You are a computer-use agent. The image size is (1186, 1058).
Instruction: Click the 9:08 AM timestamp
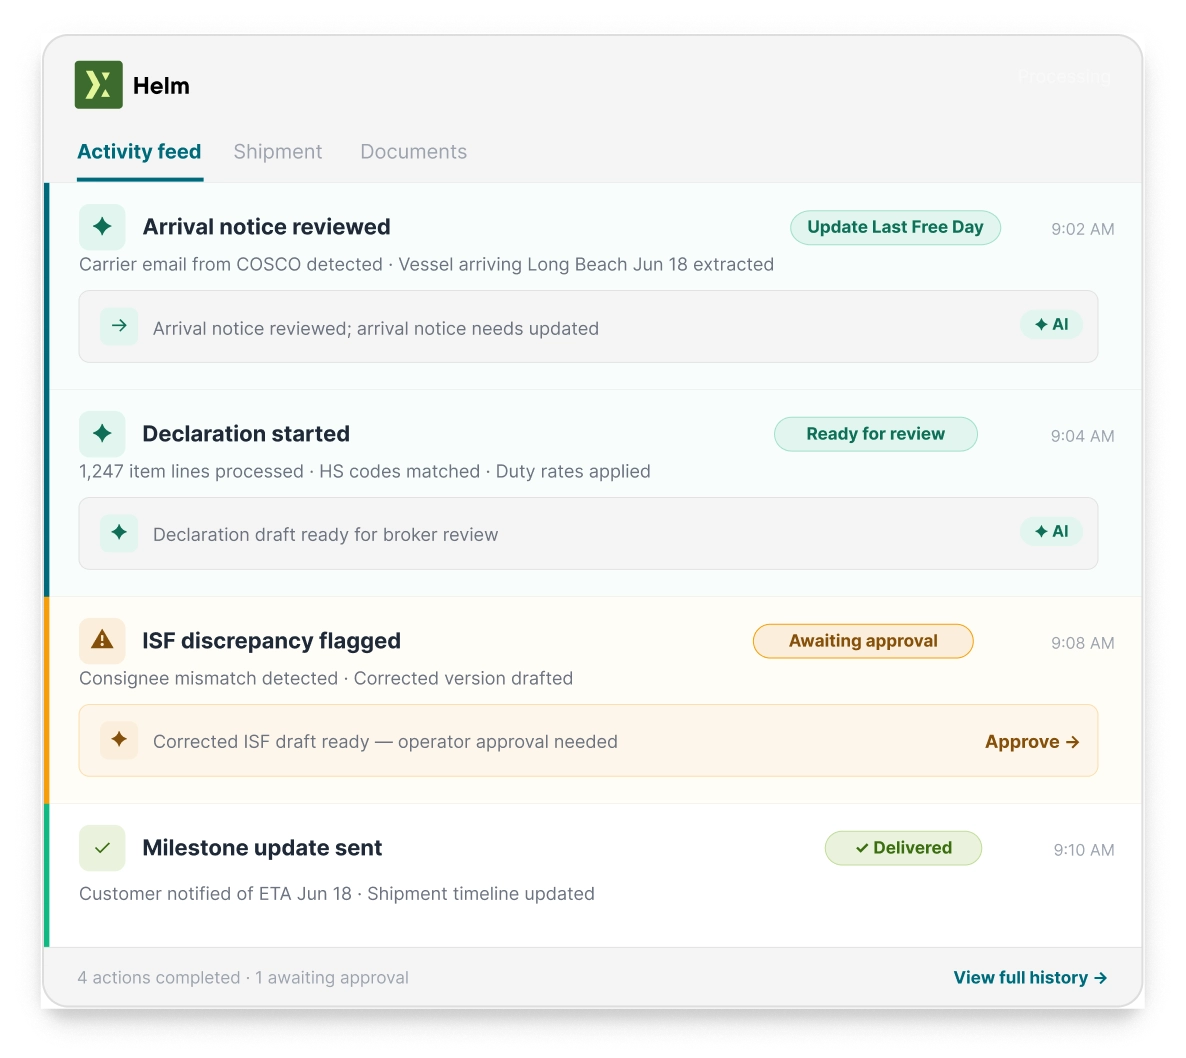(x=1082, y=644)
